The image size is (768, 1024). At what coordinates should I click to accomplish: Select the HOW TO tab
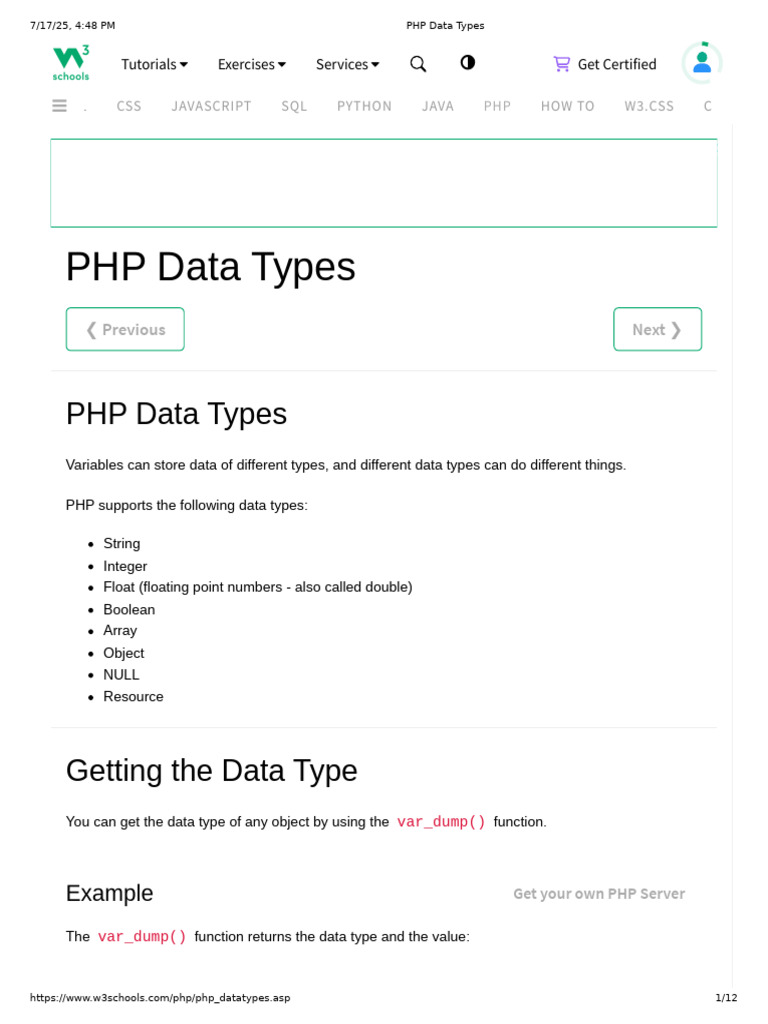(x=567, y=106)
